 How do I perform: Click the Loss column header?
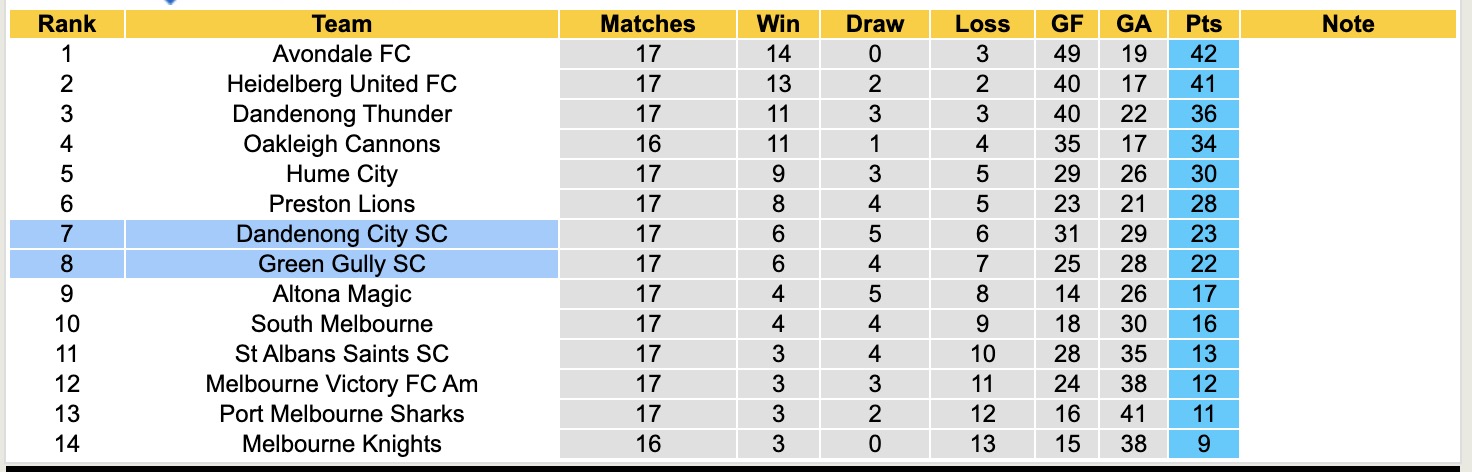[x=982, y=24]
